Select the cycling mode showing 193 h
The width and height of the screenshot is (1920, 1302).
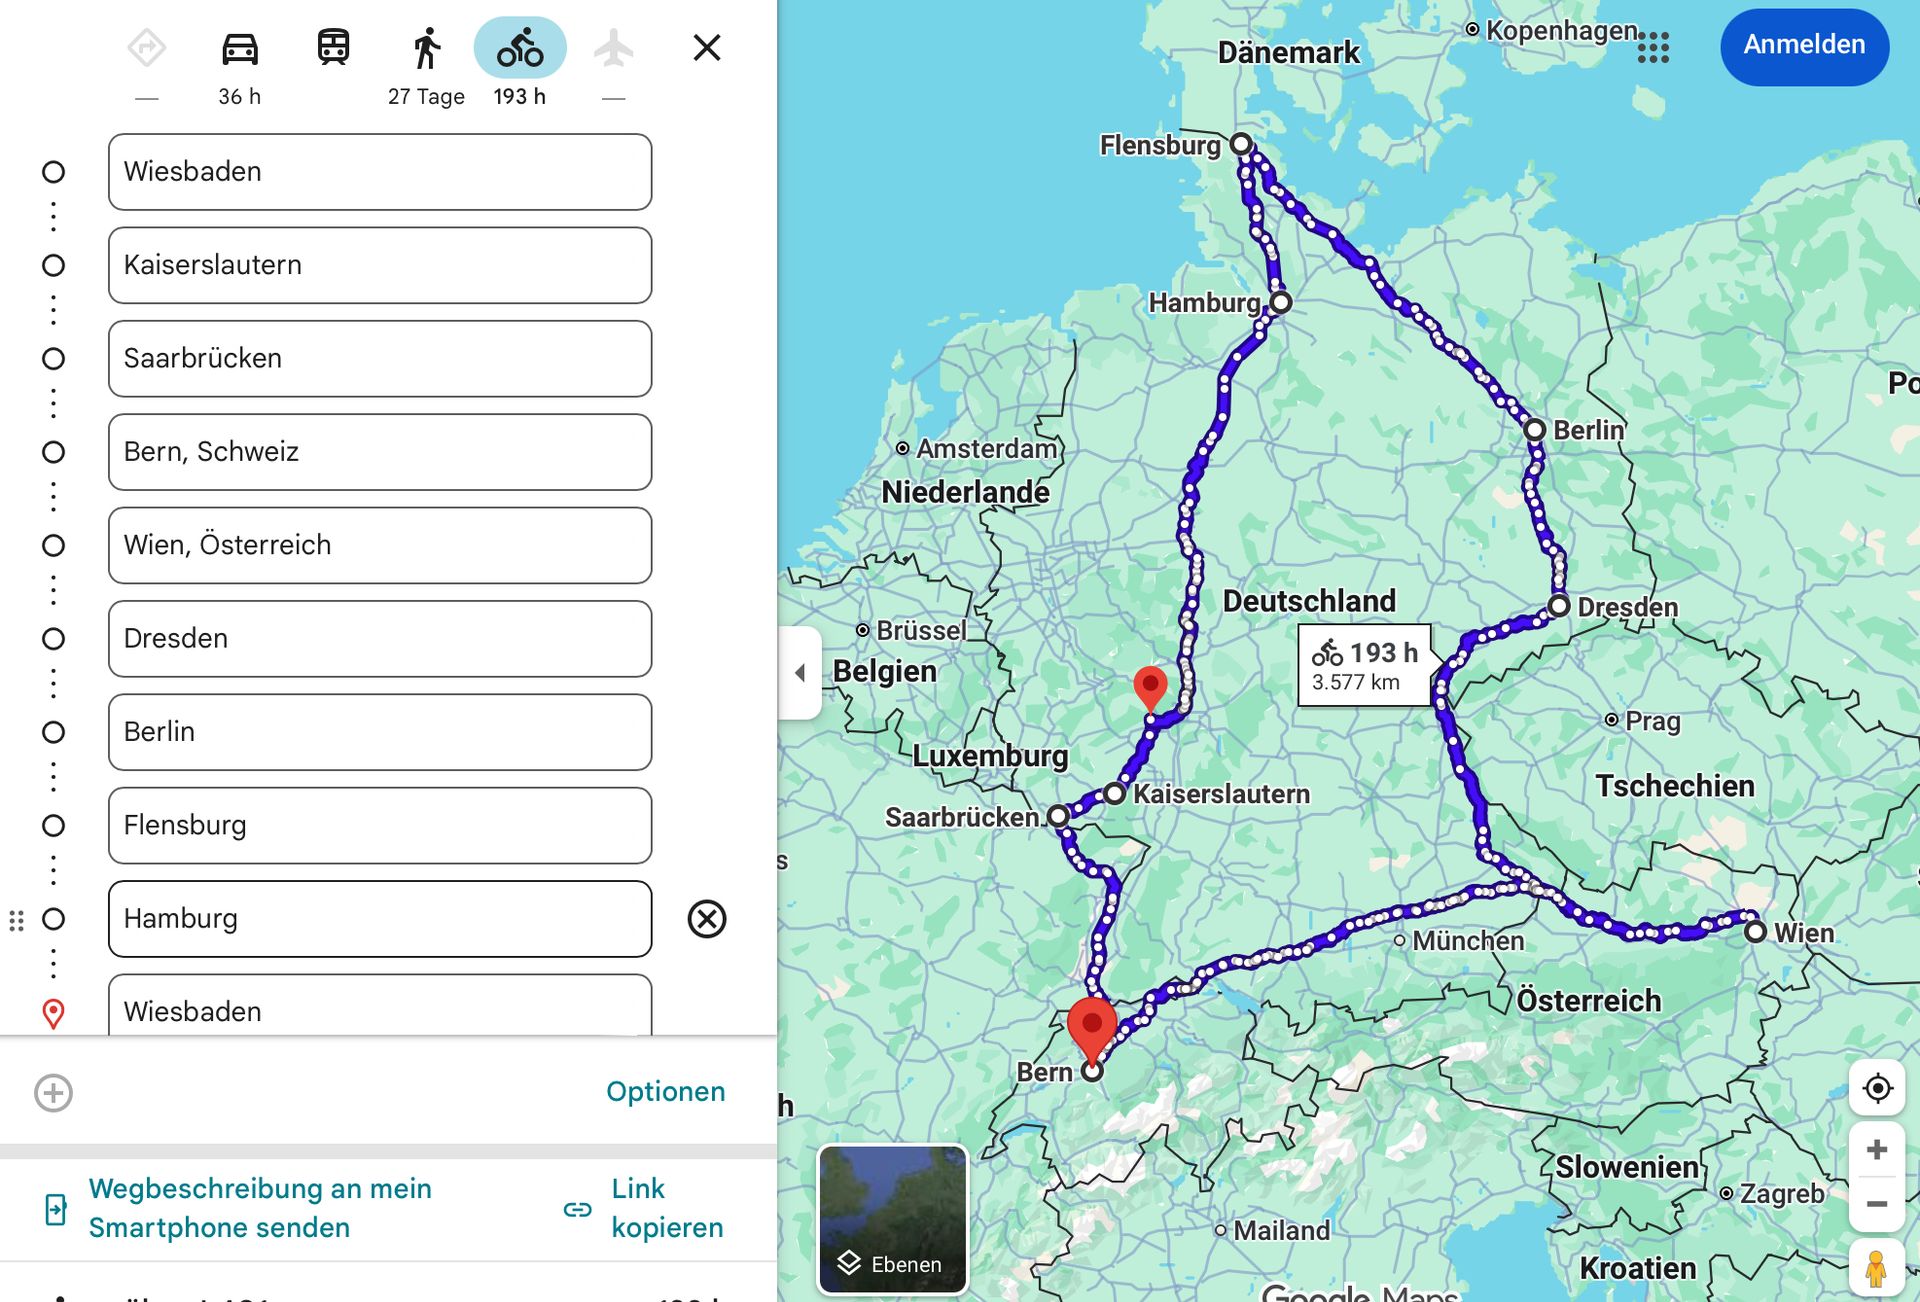click(x=520, y=48)
